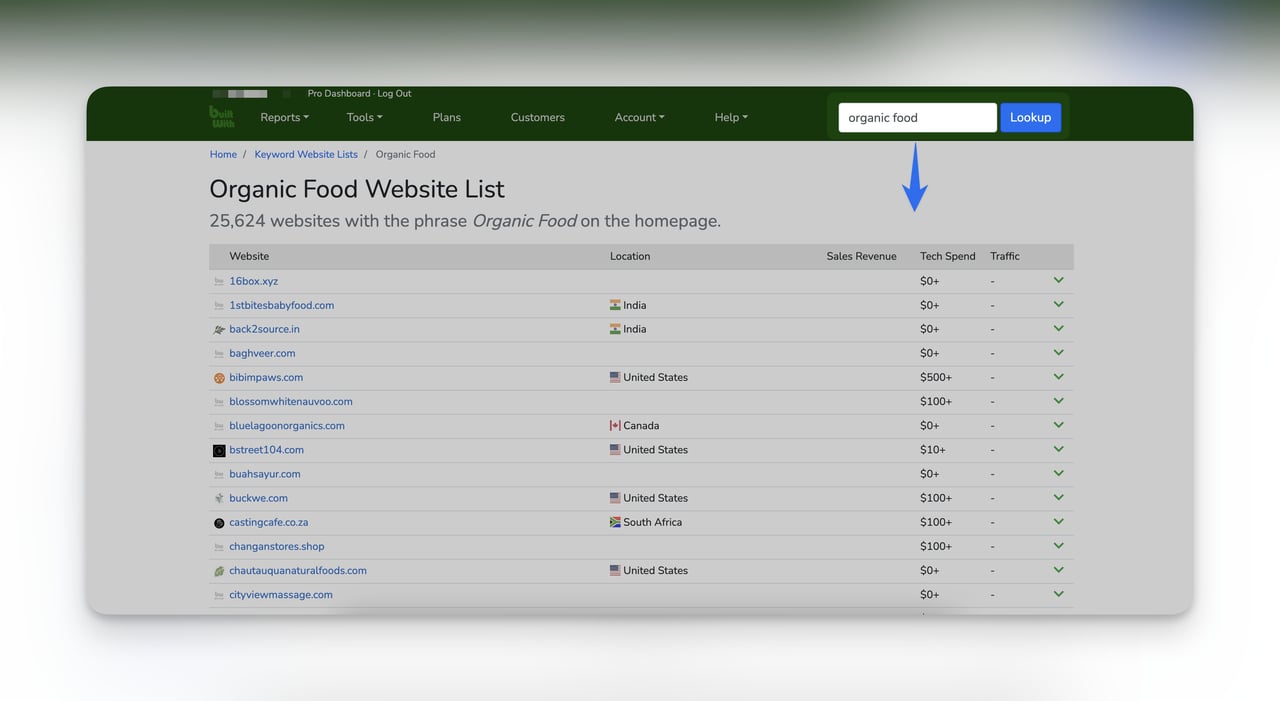Open the bibimpaws.com link

point(266,377)
